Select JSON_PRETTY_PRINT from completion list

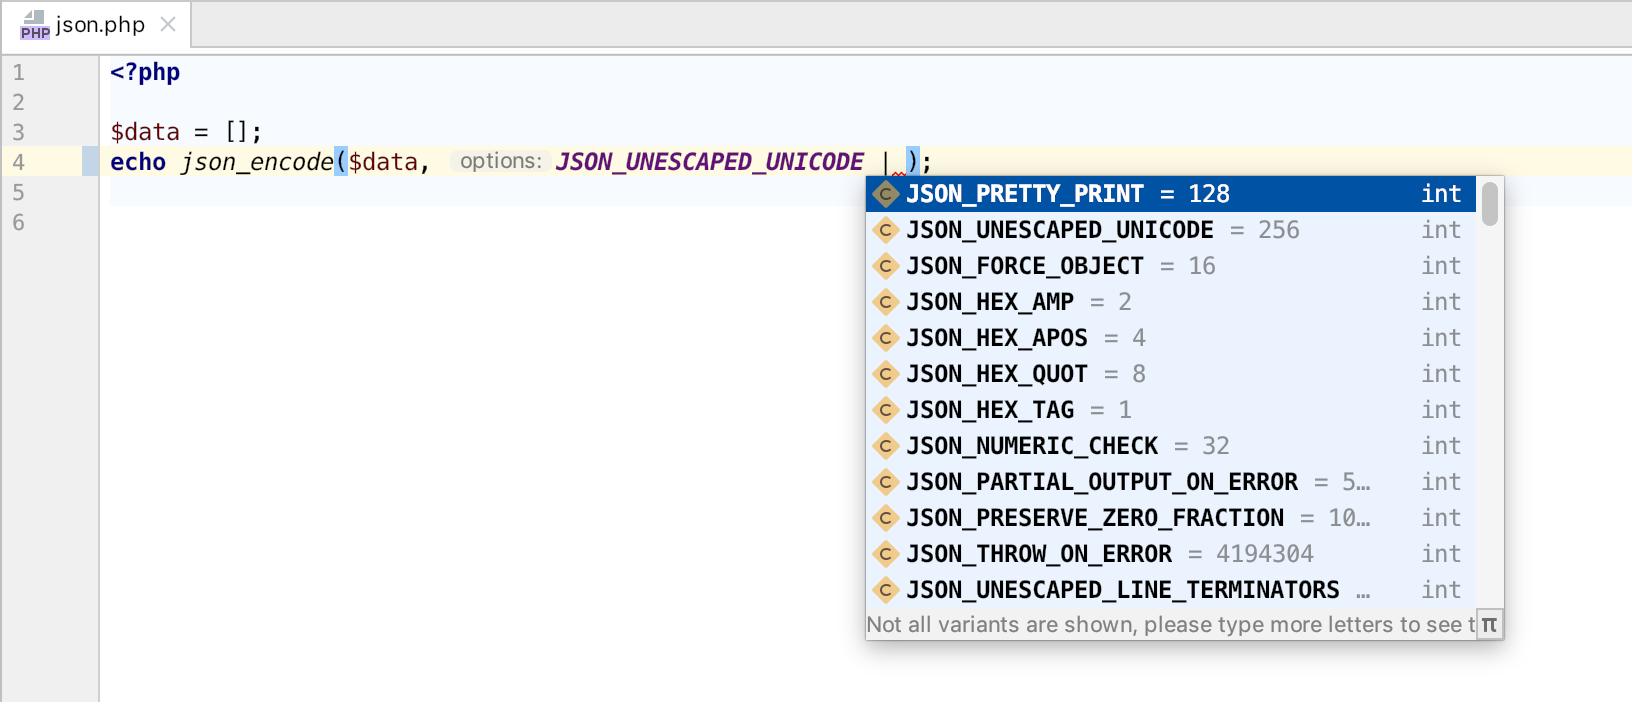pos(1024,194)
